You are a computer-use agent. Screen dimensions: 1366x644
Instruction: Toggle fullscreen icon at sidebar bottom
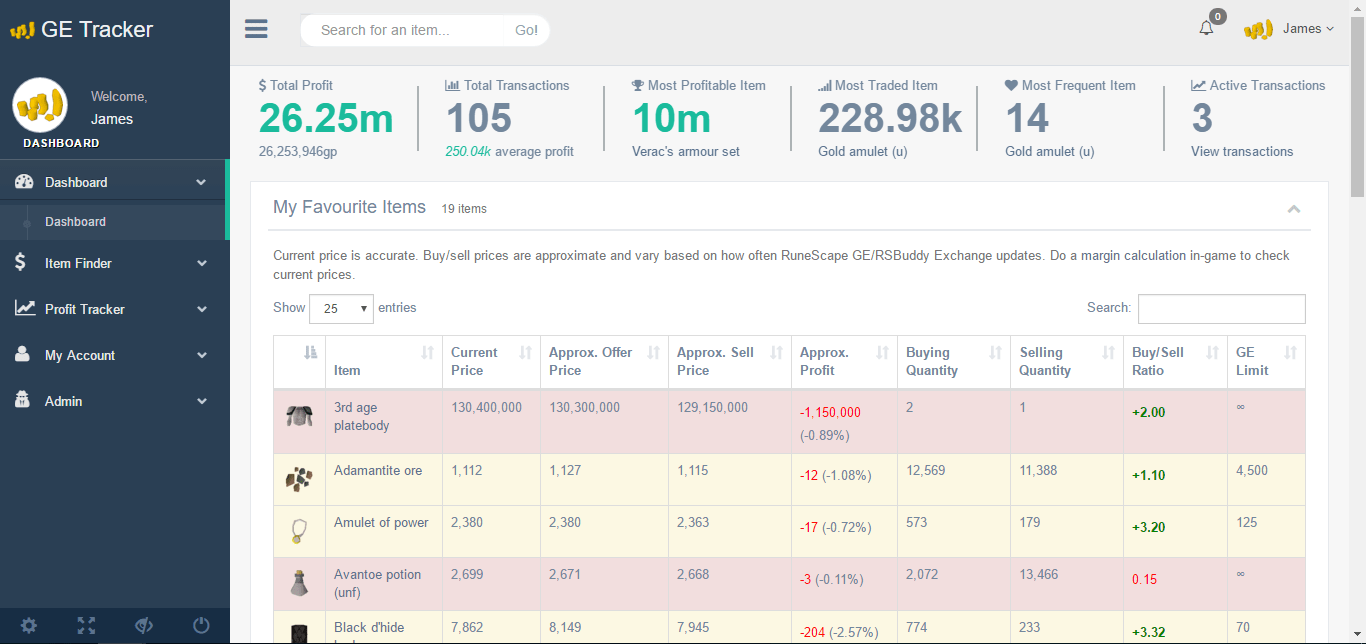coord(87,626)
